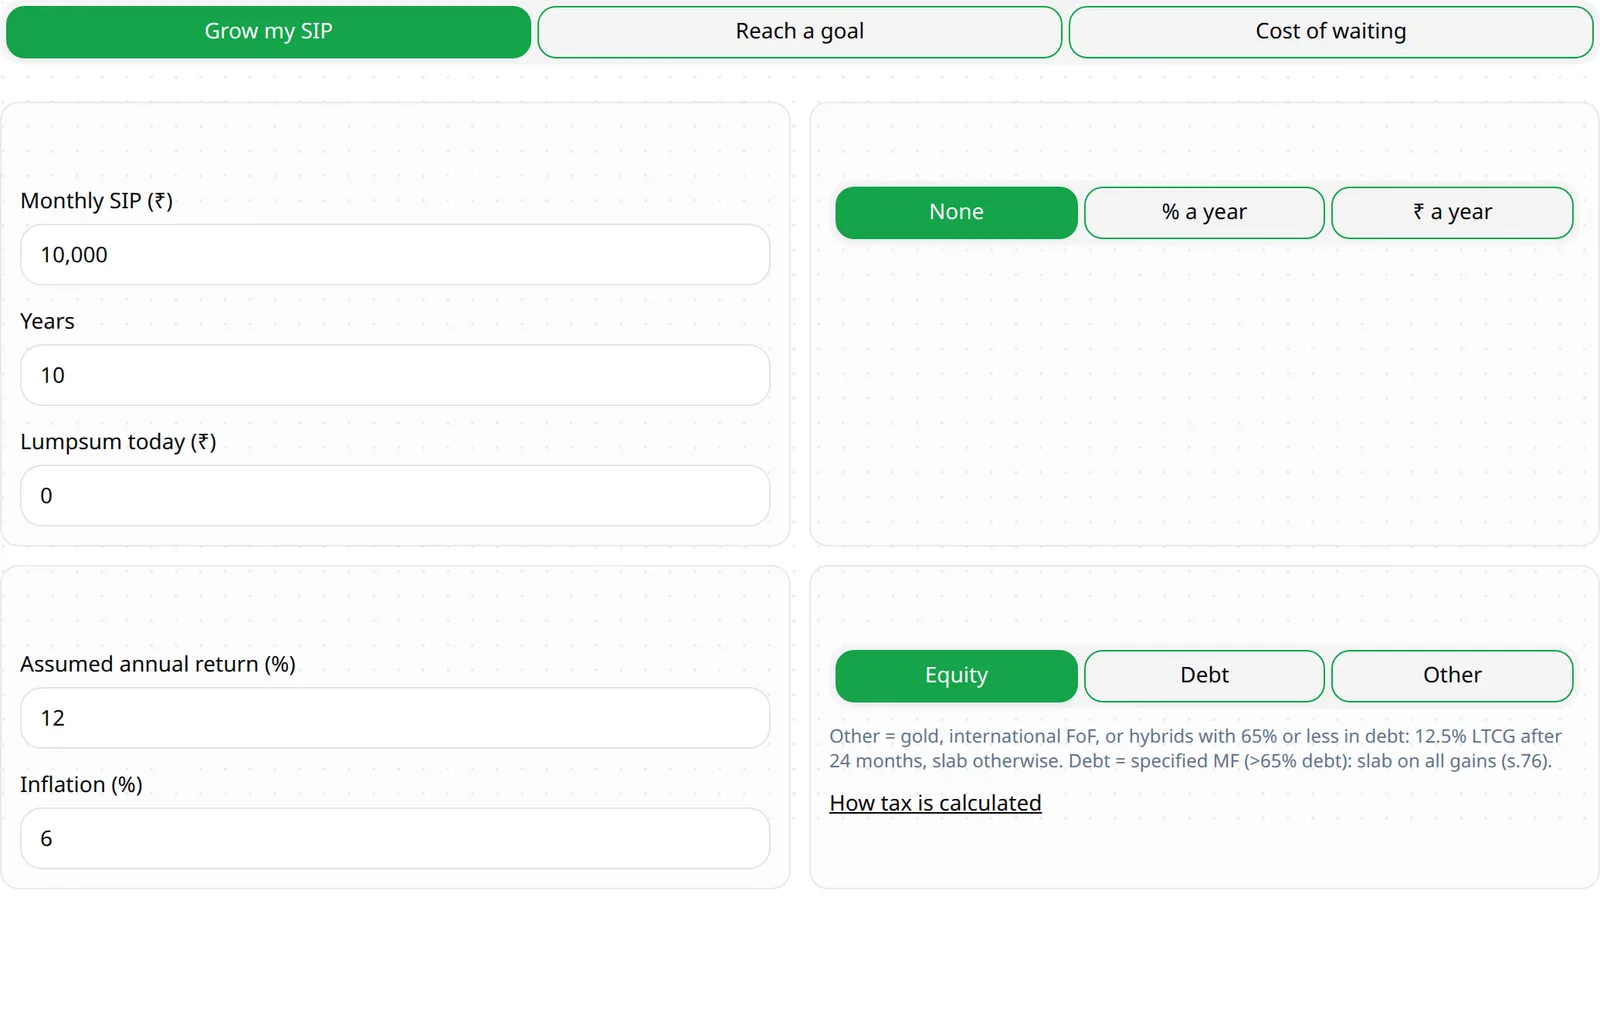1600x1025 pixels.
Task: Switch to the Grow my SIP tab
Action: (x=268, y=32)
